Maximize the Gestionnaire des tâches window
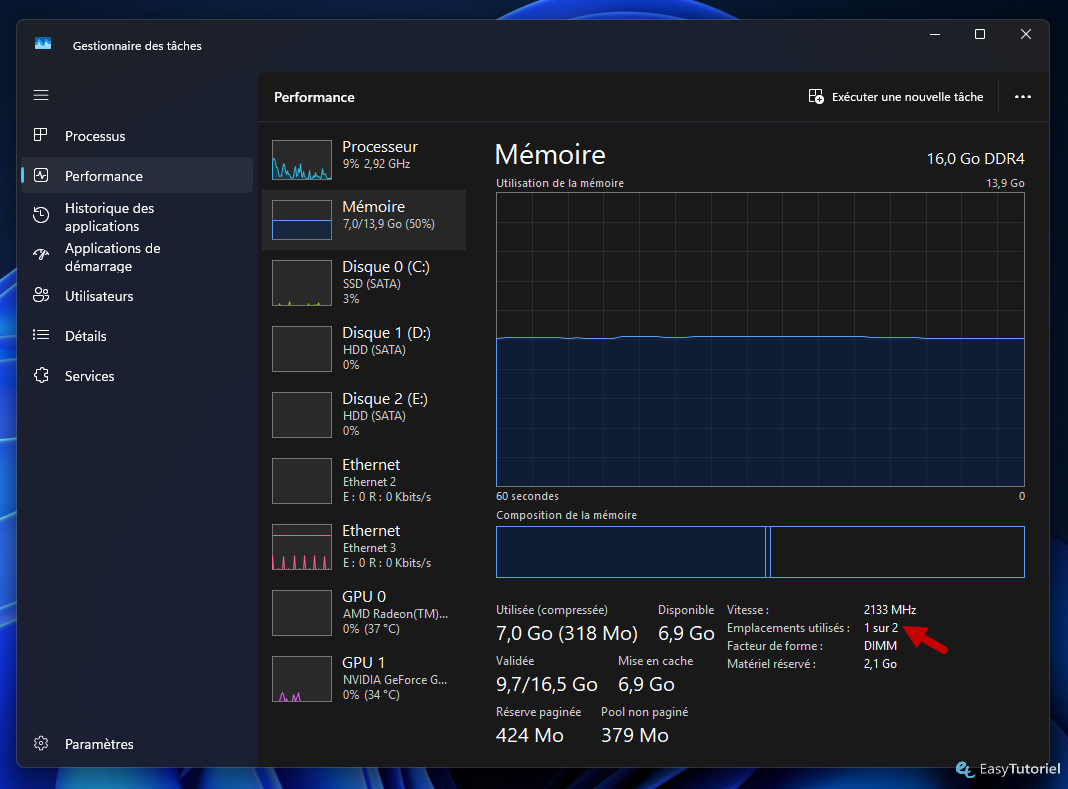Image resolution: width=1068 pixels, height=789 pixels. point(980,34)
